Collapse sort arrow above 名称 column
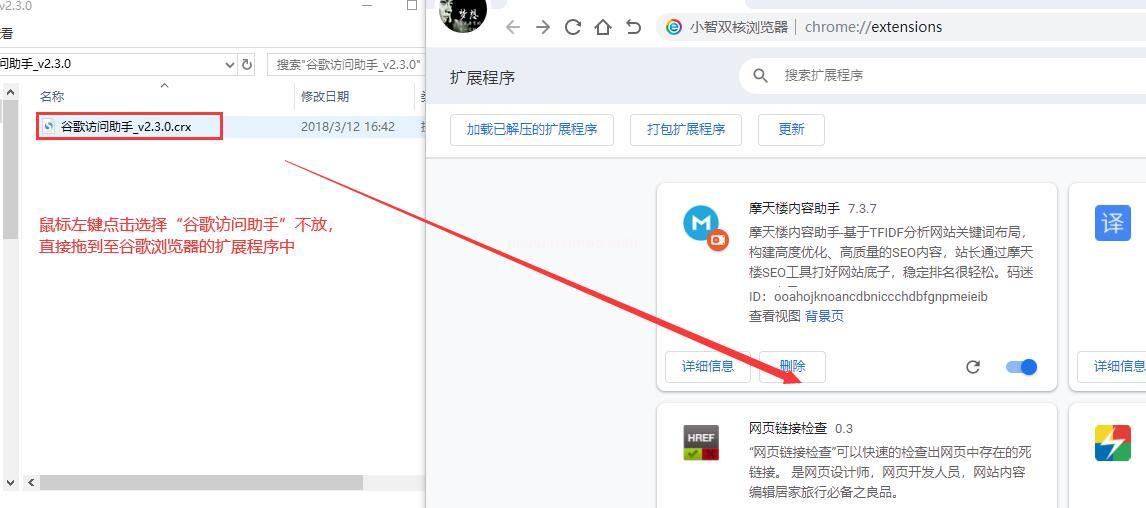1146x508 pixels. pos(165,86)
